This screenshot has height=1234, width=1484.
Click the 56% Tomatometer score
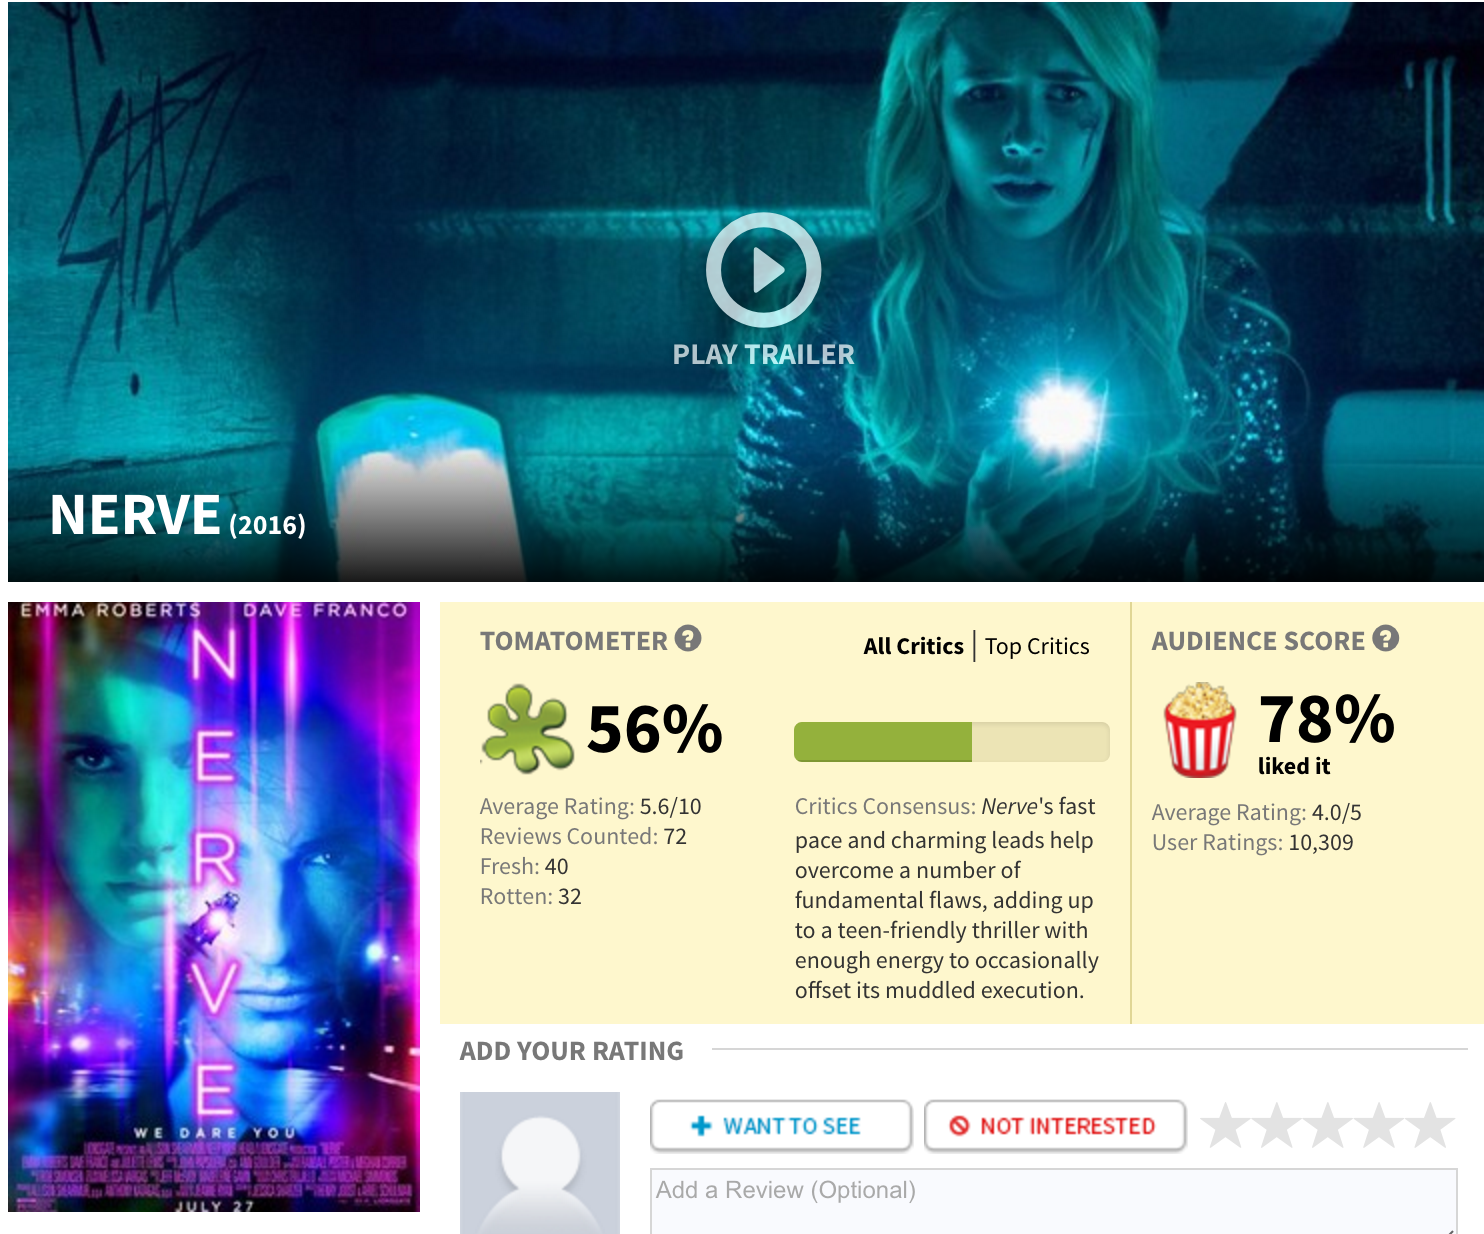[655, 729]
